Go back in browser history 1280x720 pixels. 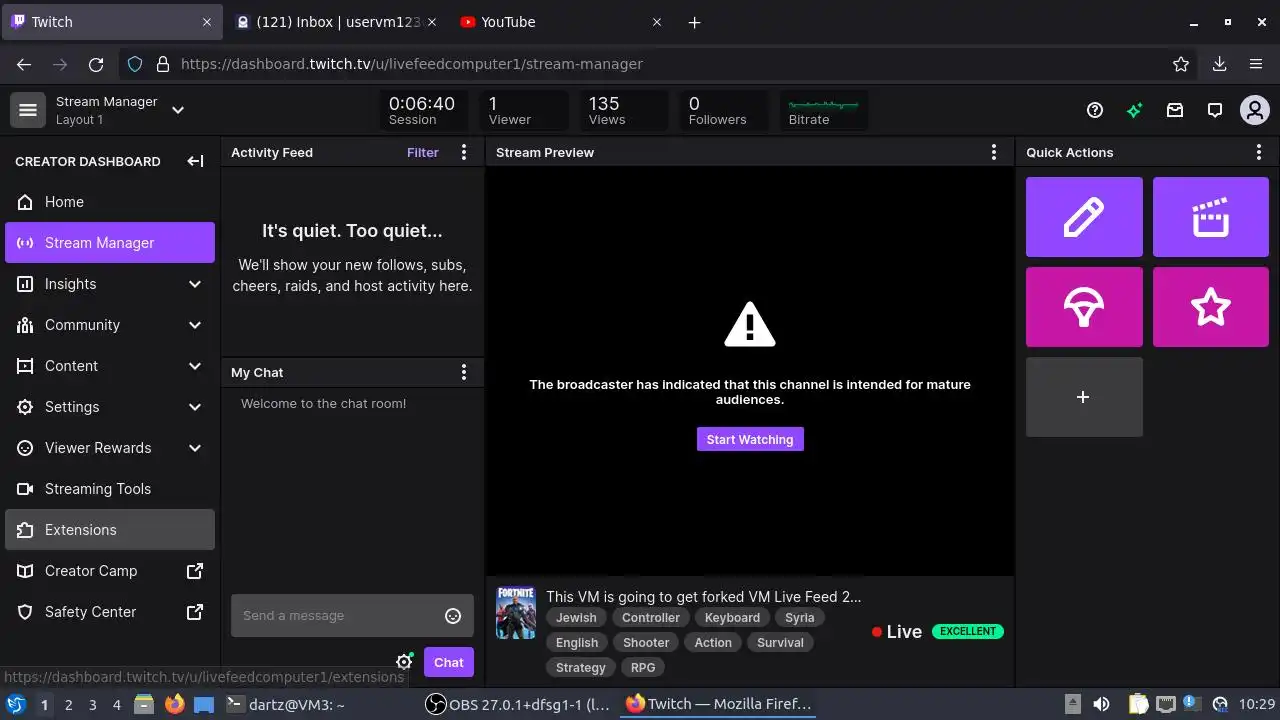click(24, 64)
